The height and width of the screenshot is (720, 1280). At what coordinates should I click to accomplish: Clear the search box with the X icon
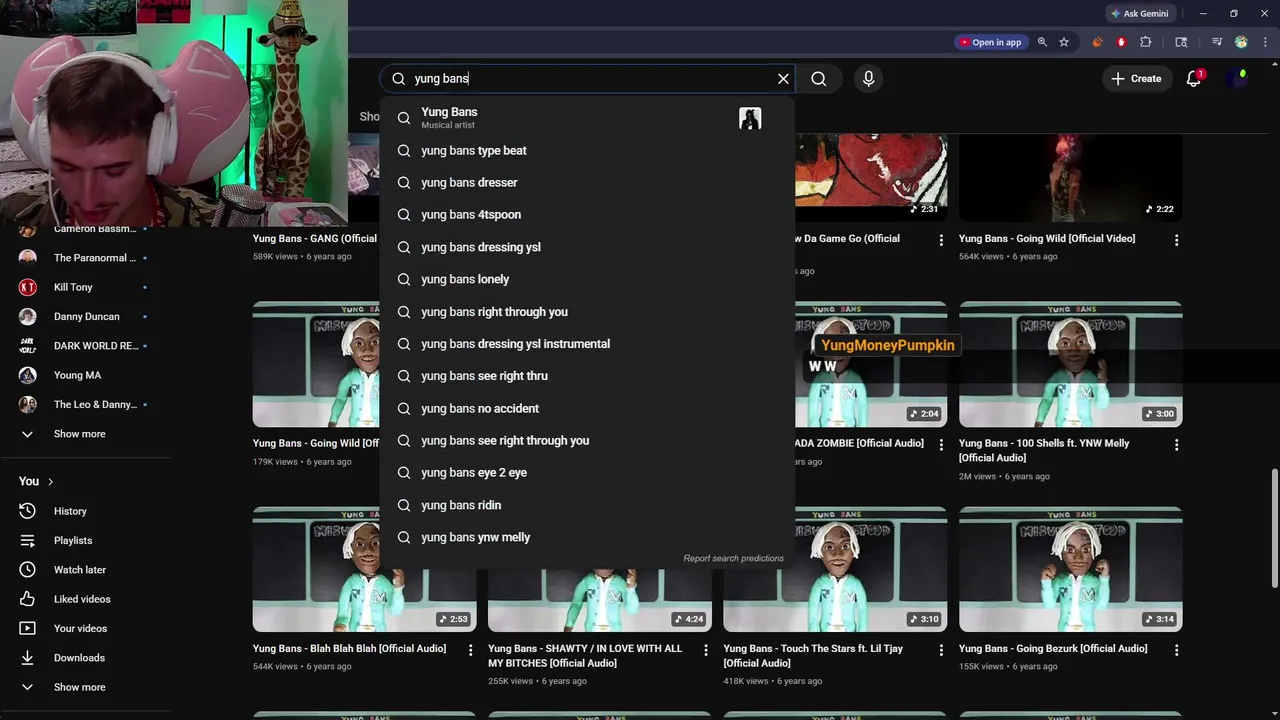pyautogui.click(x=783, y=79)
